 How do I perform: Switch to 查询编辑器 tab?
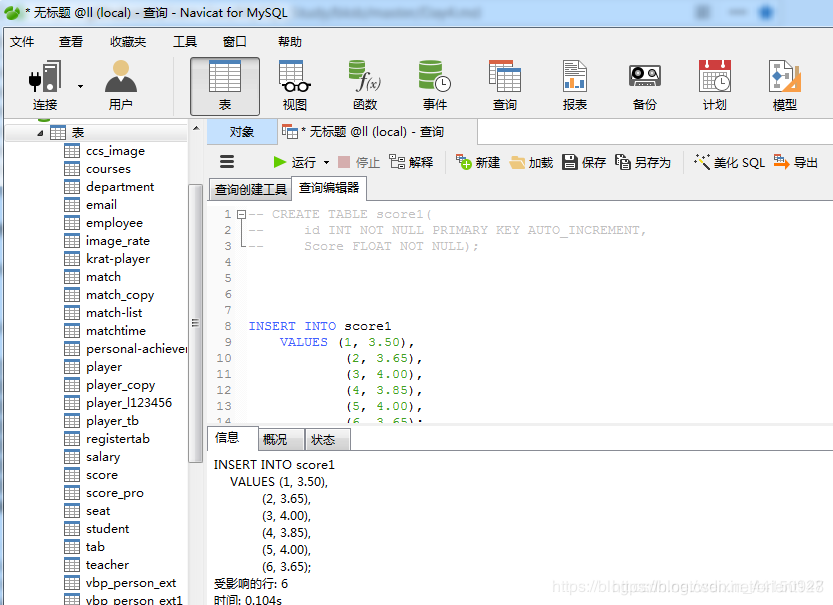(329, 188)
